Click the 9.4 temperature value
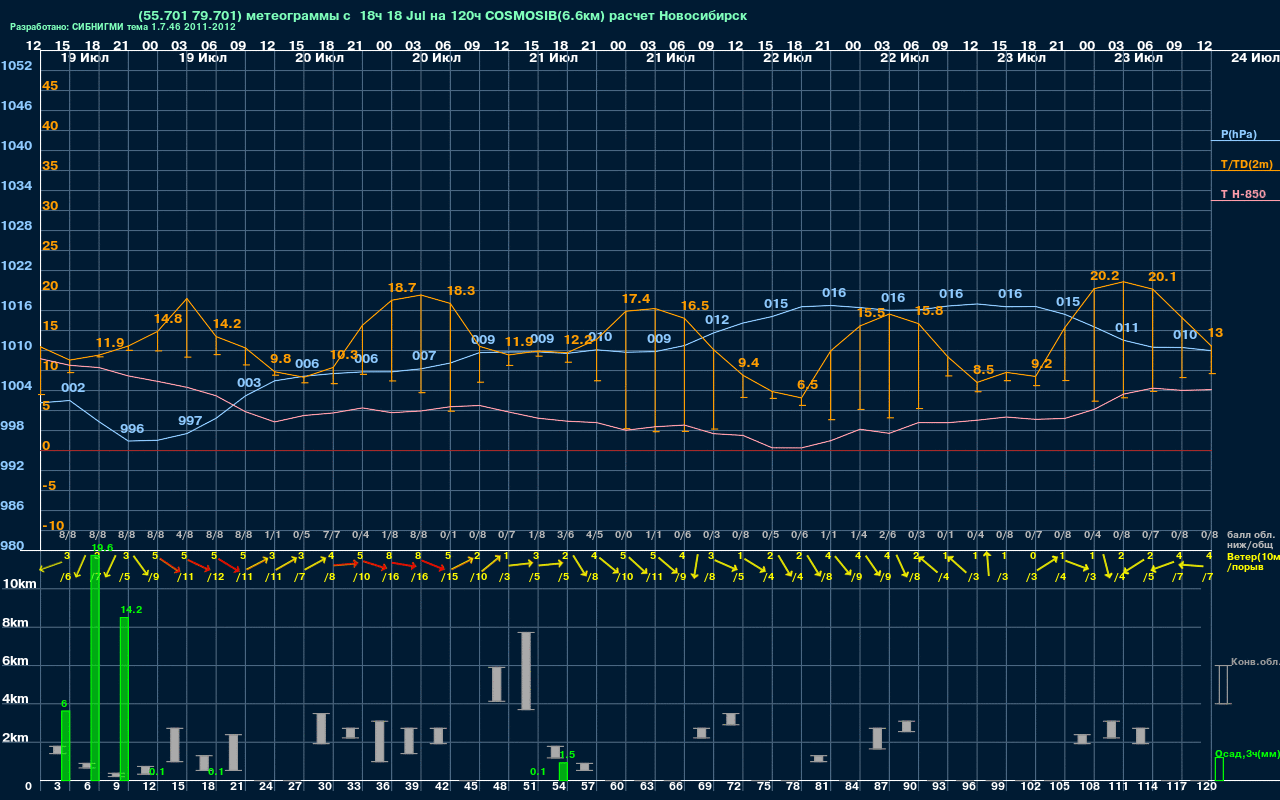Image resolution: width=1280 pixels, height=800 pixels. pos(748,363)
